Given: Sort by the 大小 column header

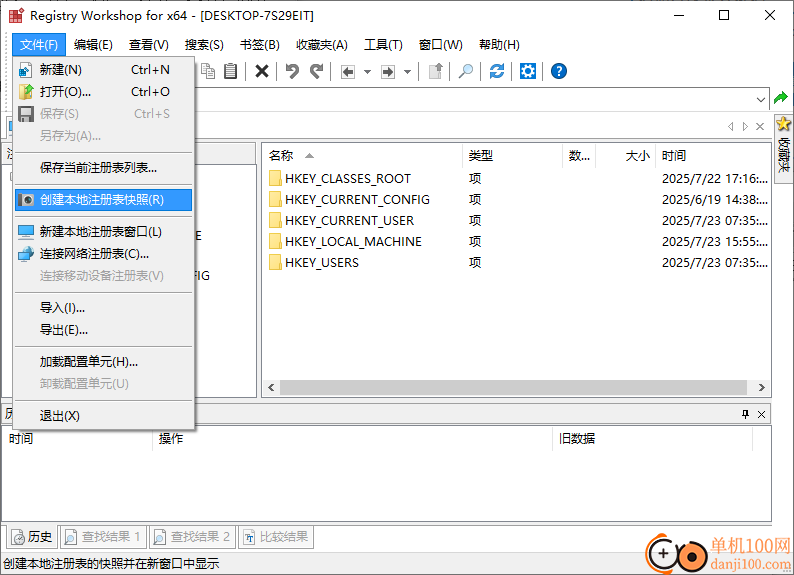Looking at the screenshot, I should click(x=625, y=156).
